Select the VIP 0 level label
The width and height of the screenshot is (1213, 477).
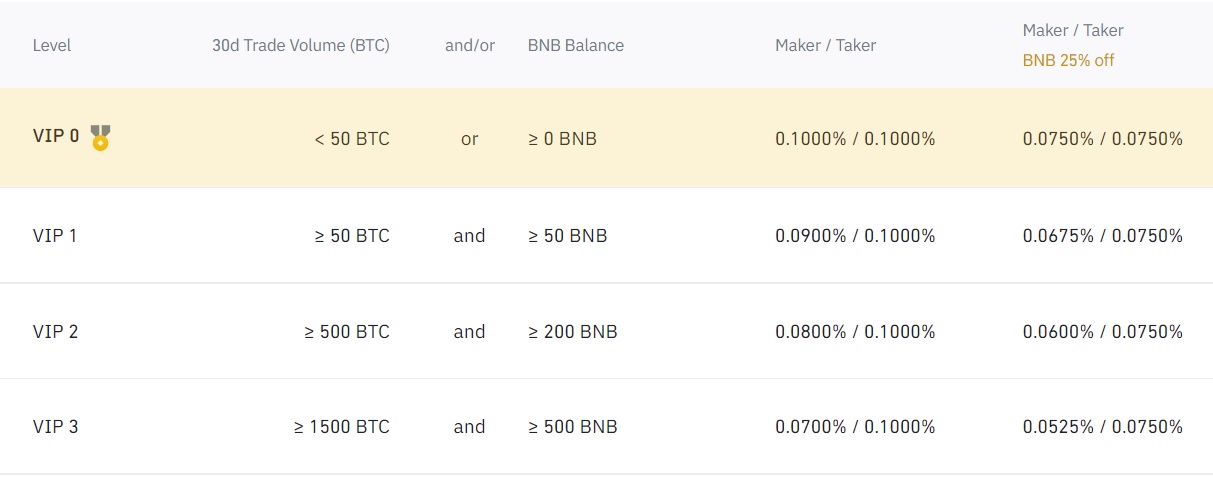(x=56, y=137)
